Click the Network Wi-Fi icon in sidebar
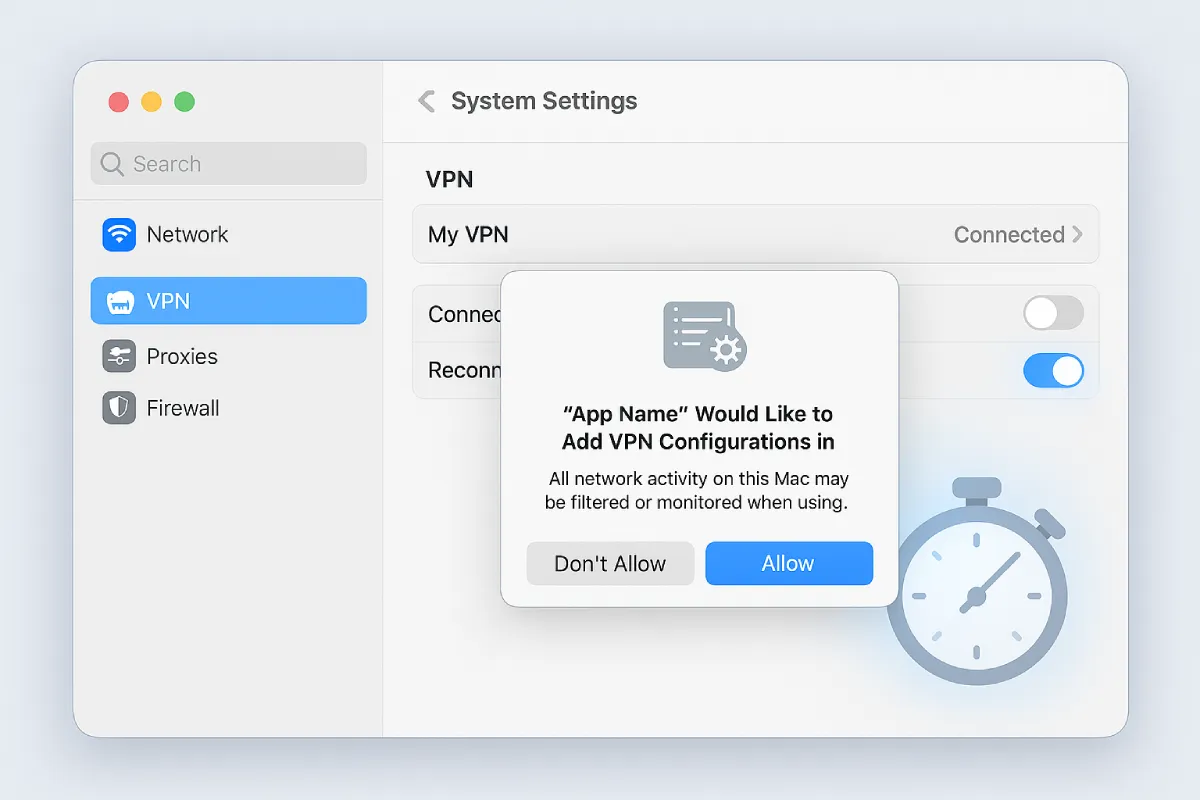The image size is (1200, 800). pyautogui.click(x=119, y=235)
